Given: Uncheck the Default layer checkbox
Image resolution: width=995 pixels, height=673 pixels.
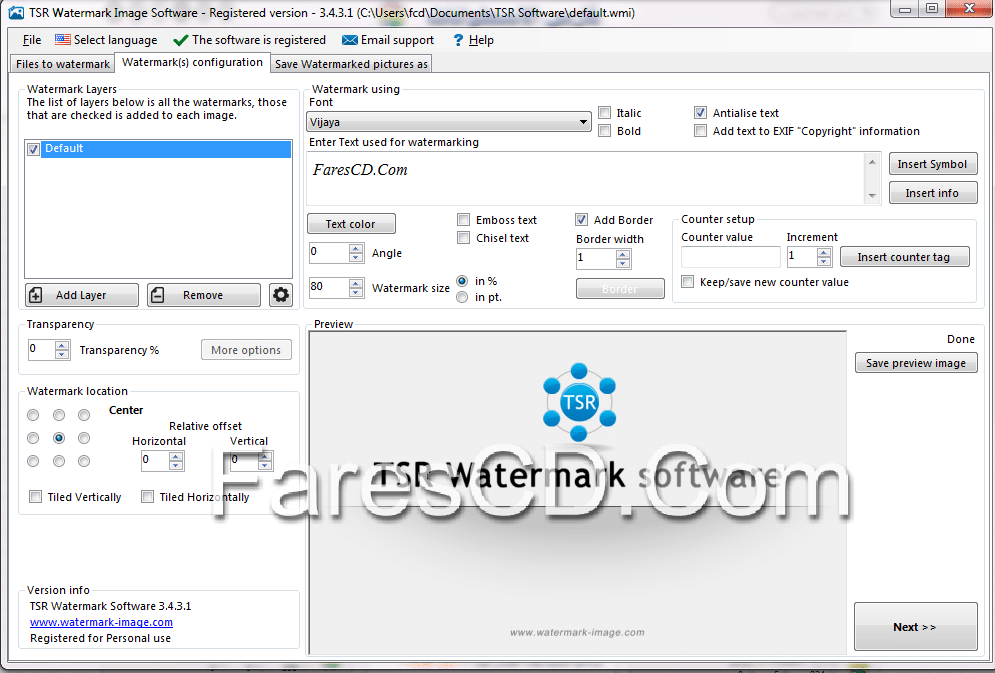Looking at the screenshot, I should [34, 149].
